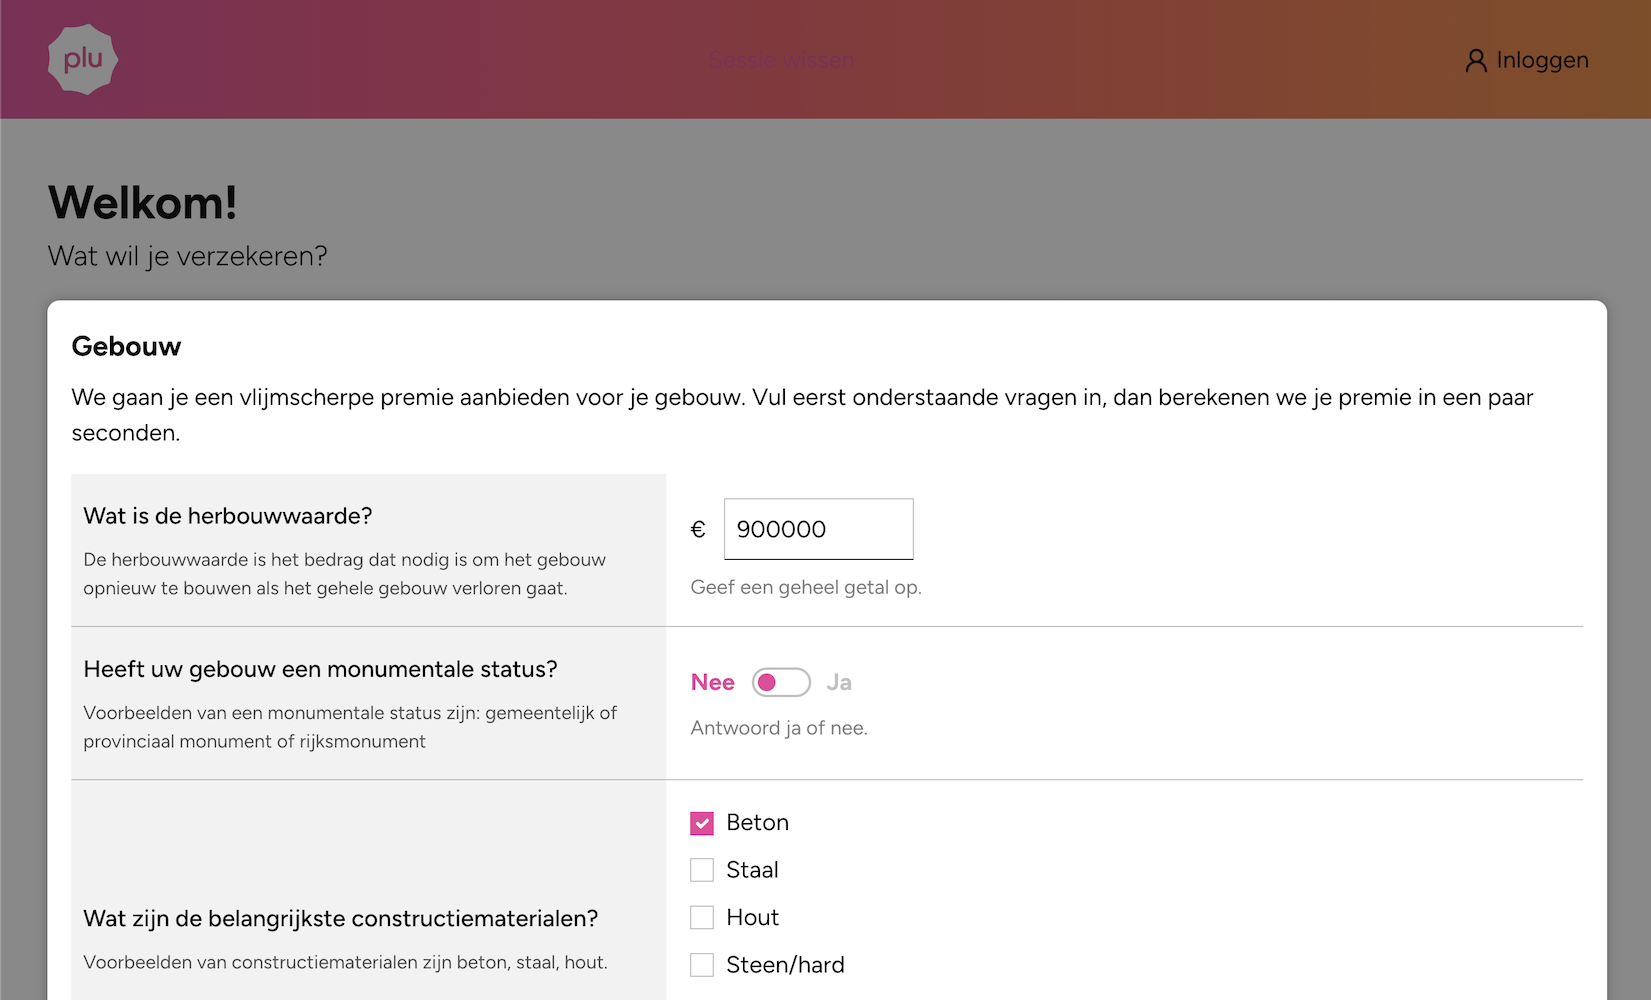
Task: Click the faded Sessie wissen link
Action: coord(781,60)
